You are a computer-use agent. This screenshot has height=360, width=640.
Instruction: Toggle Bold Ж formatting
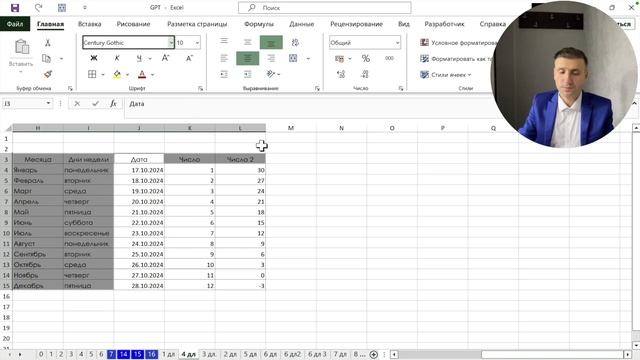click(93, 58)
